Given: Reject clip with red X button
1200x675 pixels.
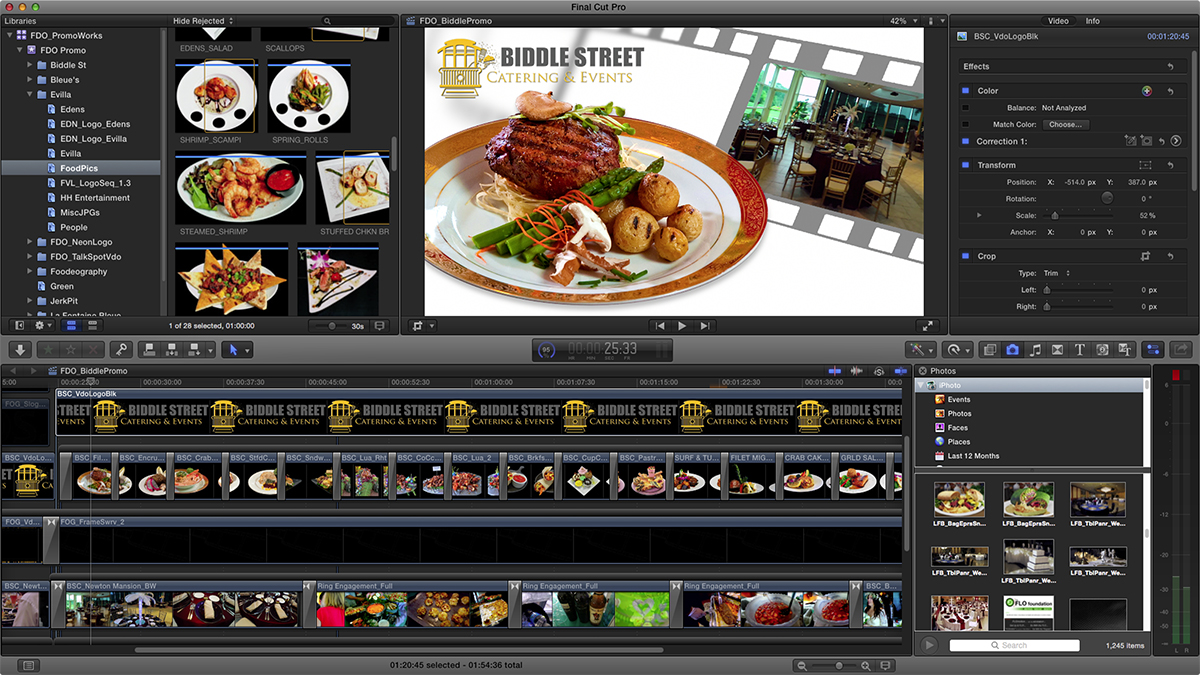Looking at the screenshot, I should pos(93,349).
